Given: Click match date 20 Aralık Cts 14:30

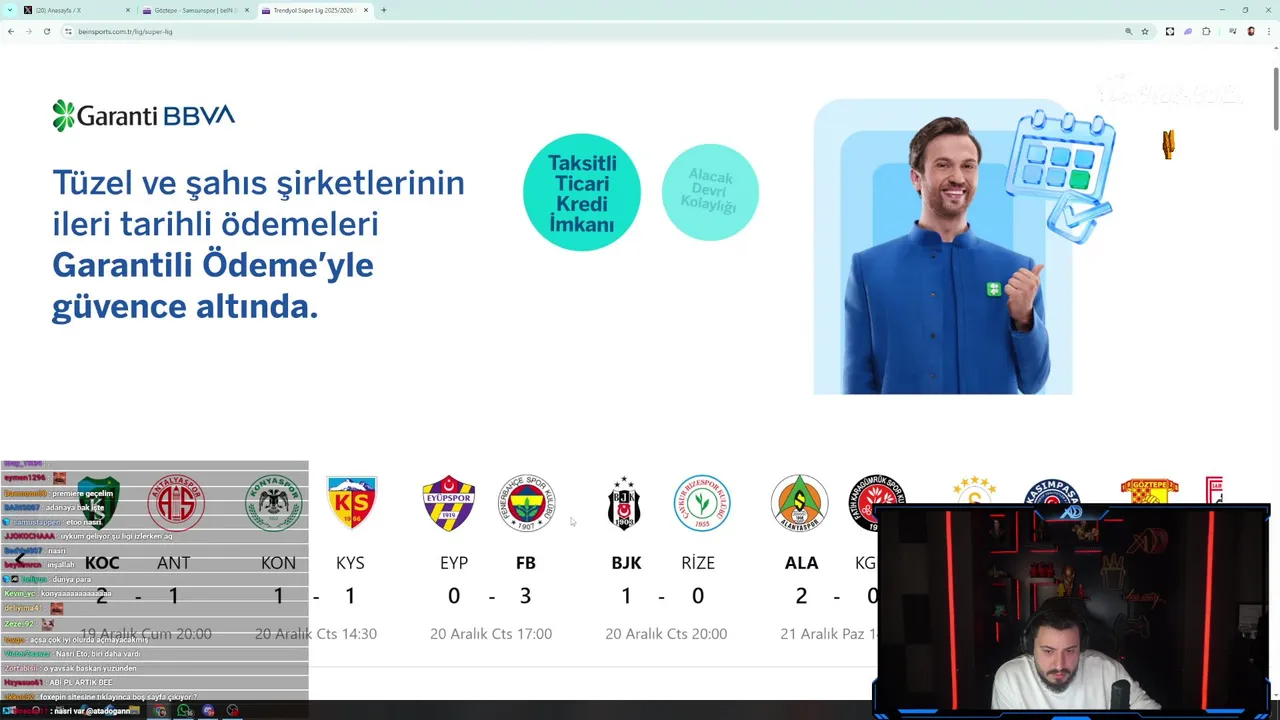Looking at the screenshot, I should coord(316,634).
